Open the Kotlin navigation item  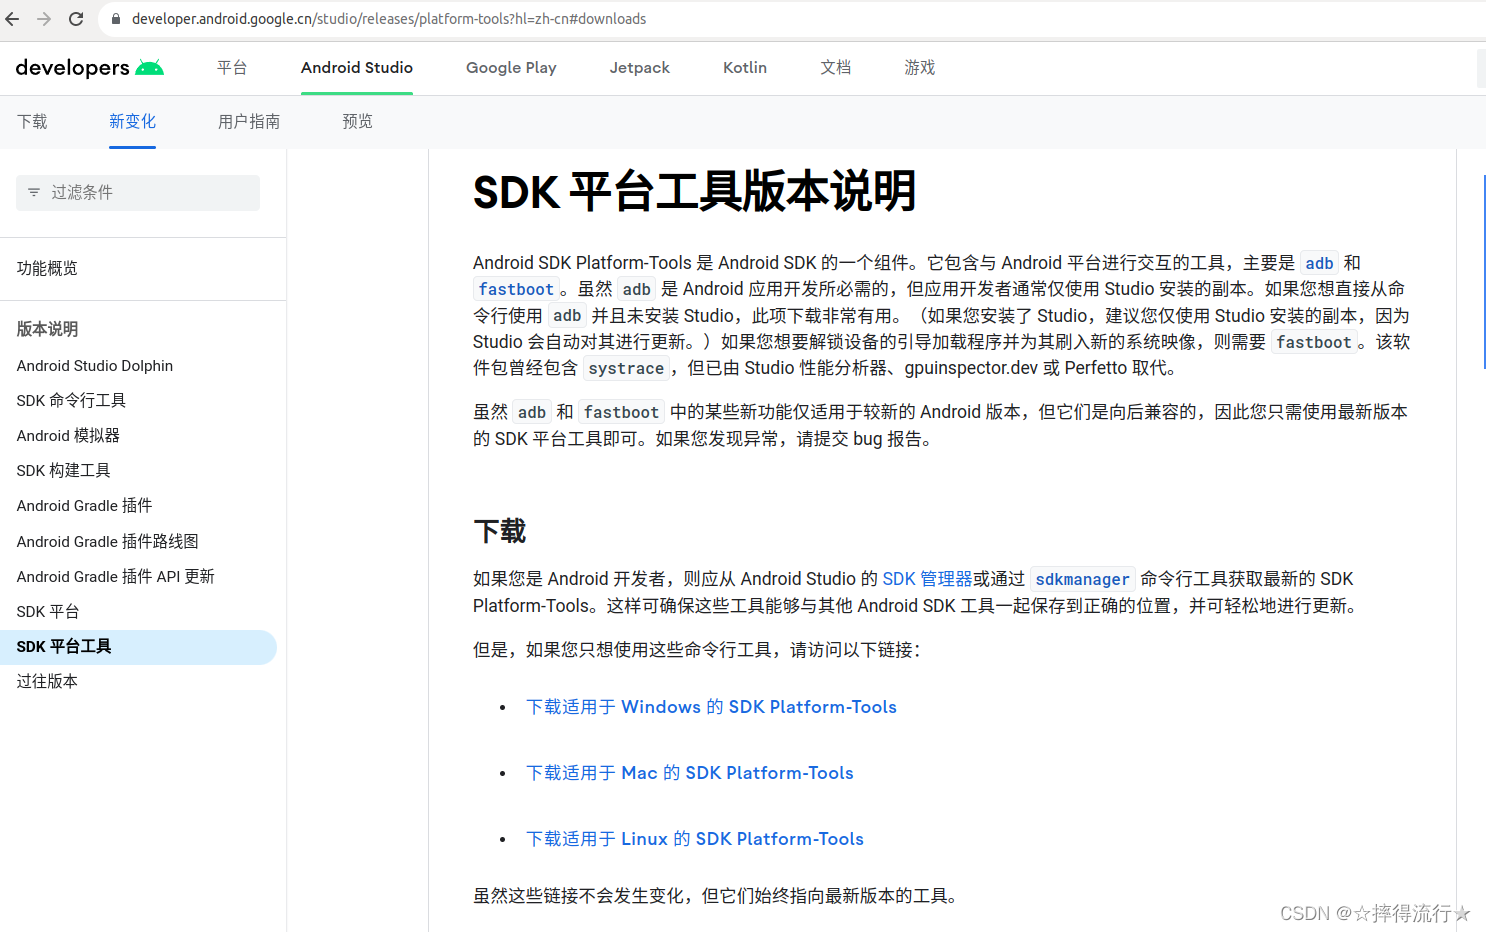[x=745, y=68]
